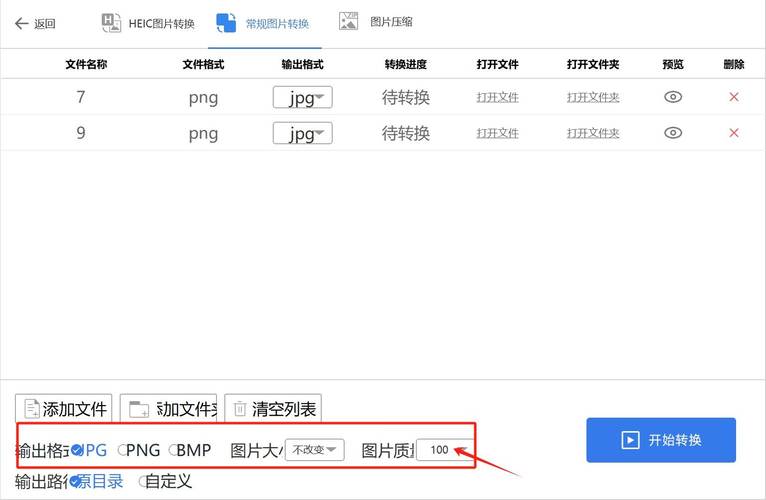The image size is (766, 500).
Task: Click the 图片压缩 zip image icon
Action: (x=348, y=22)
